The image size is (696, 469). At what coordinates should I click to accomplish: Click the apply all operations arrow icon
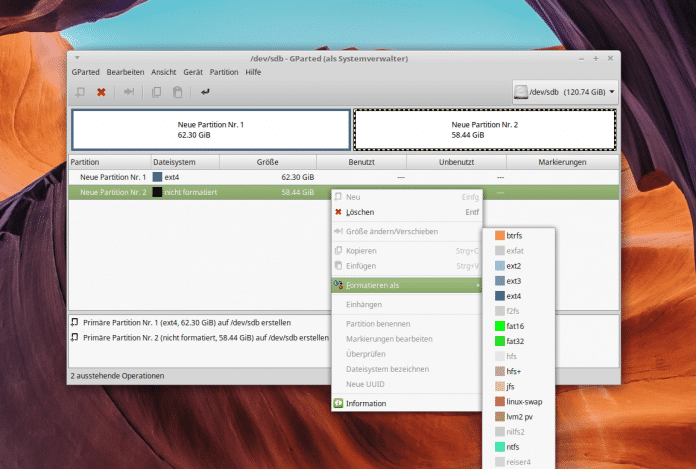205,92
